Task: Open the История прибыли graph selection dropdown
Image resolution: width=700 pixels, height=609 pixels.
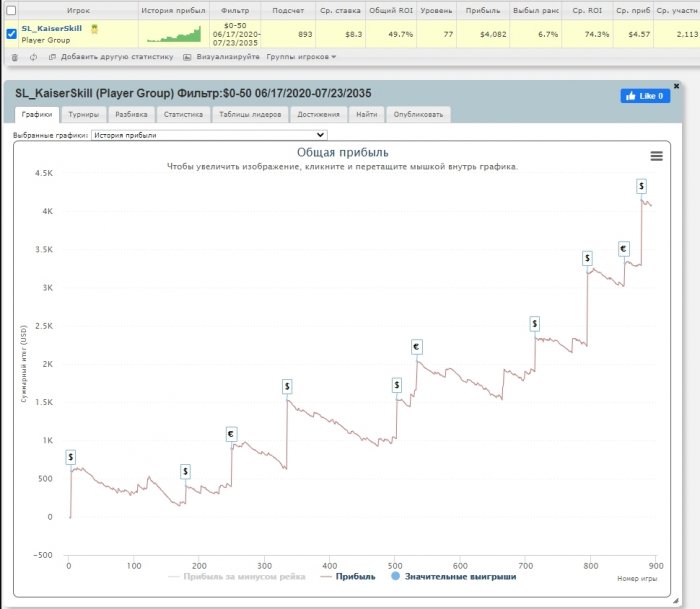Action: (x=209, y=135)
